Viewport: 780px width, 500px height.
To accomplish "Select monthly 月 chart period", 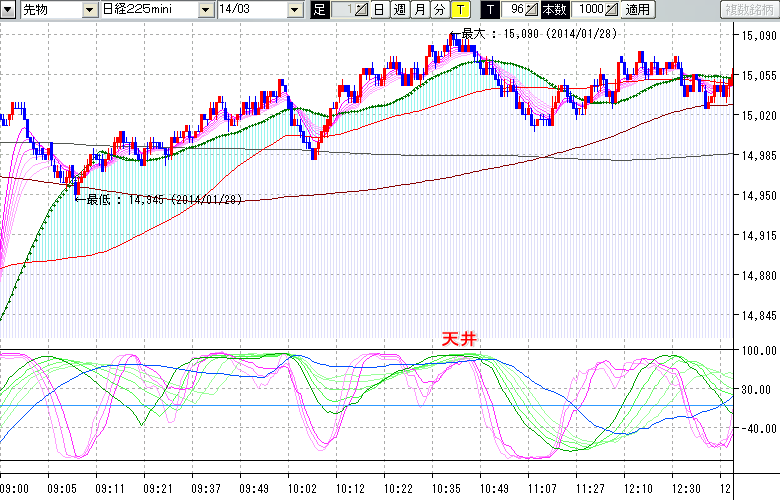I will pyautogui.click(x=419, y=9).
